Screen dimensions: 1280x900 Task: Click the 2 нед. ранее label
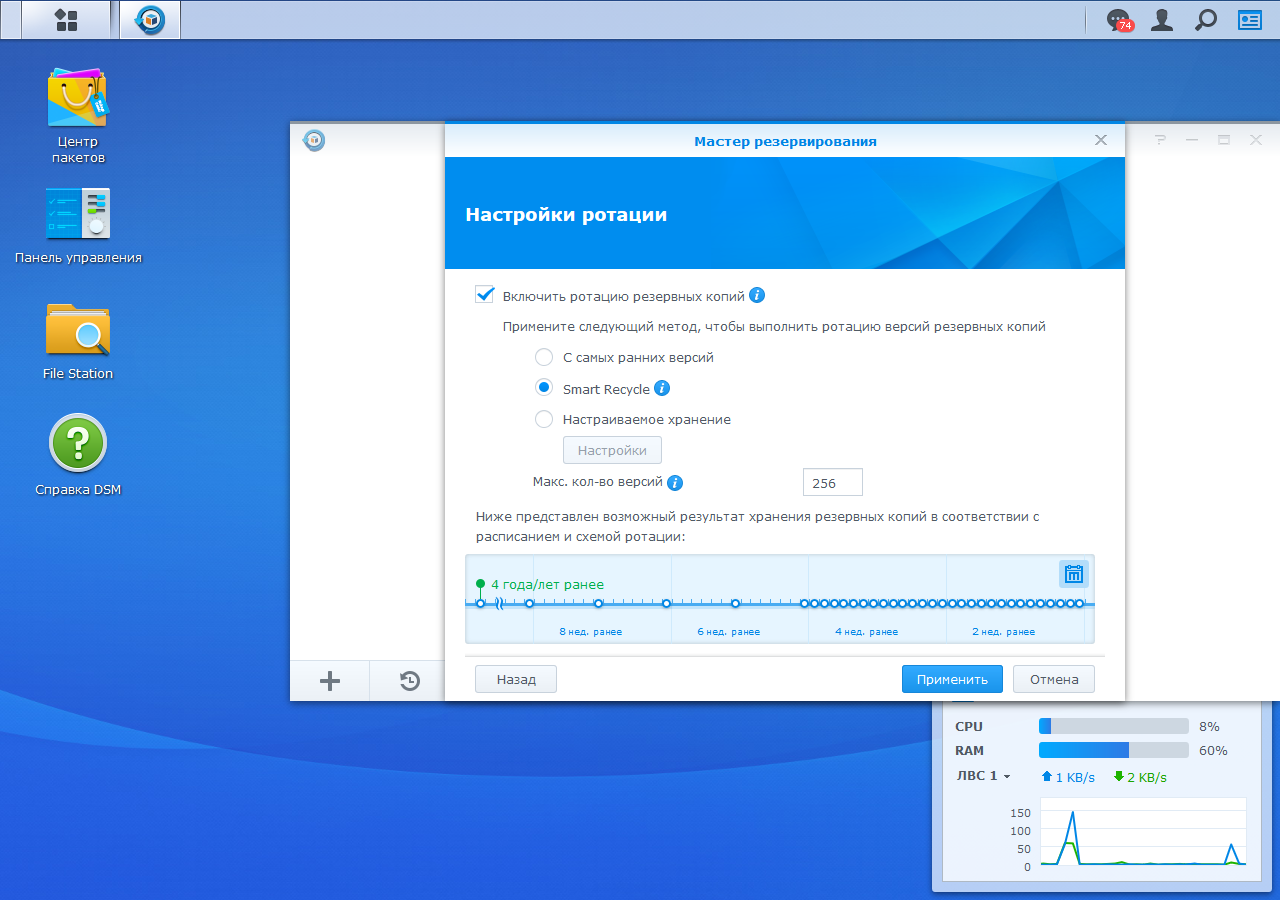(x=1004, y=632)
